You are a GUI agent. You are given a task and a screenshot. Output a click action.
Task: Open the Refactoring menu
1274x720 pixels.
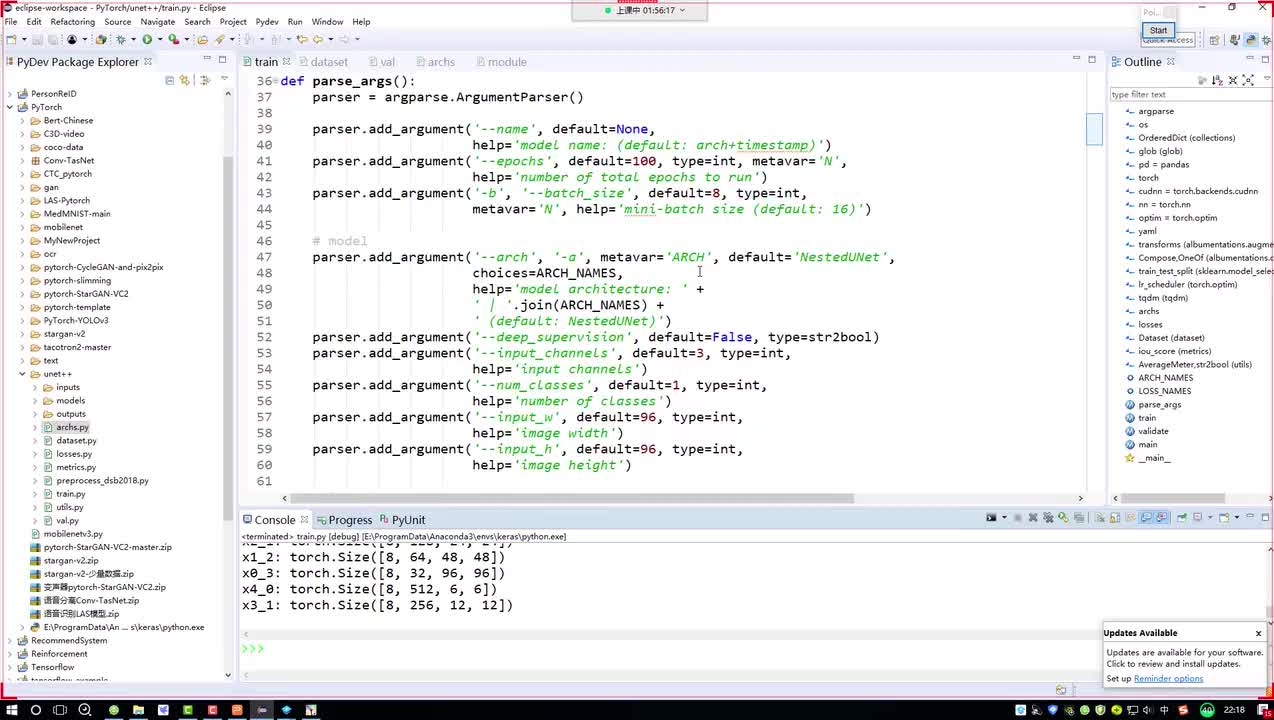point(72,21)
